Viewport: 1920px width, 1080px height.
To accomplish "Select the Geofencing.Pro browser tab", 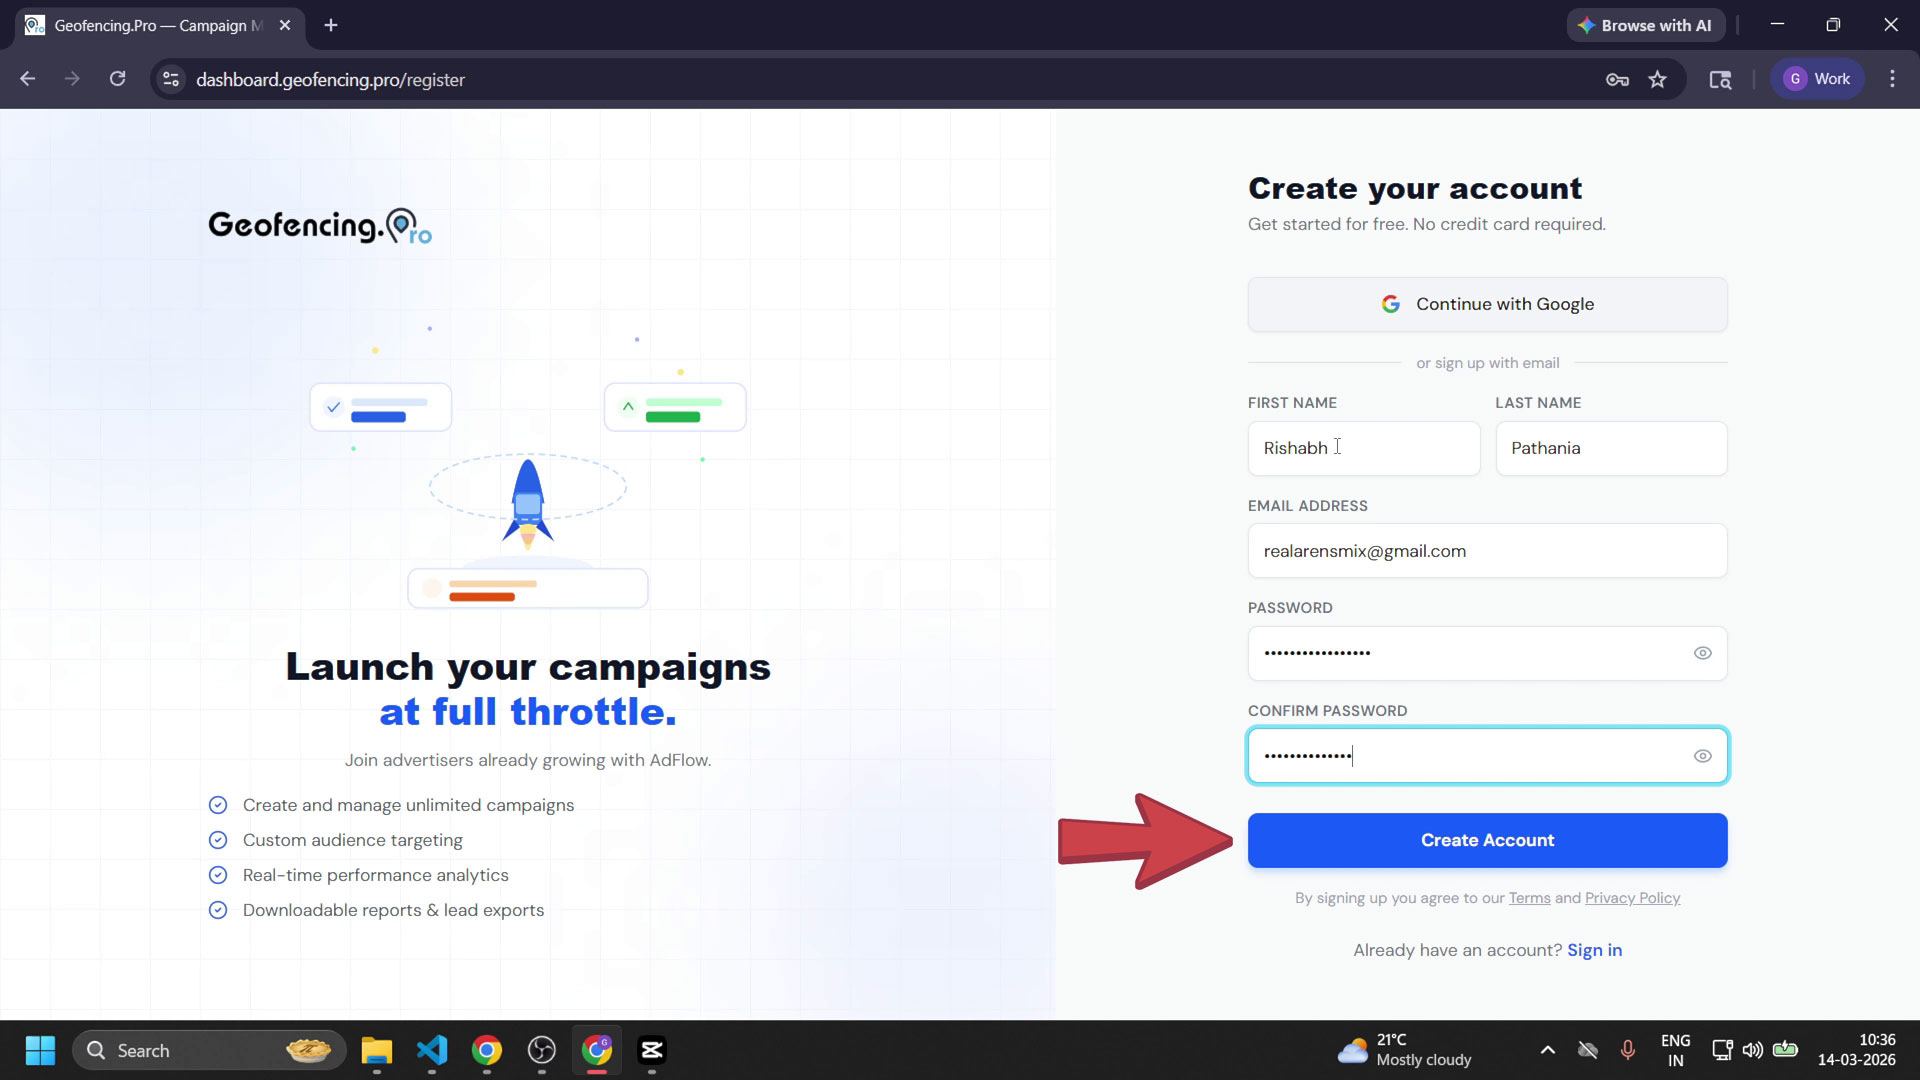I will (150, 25).
